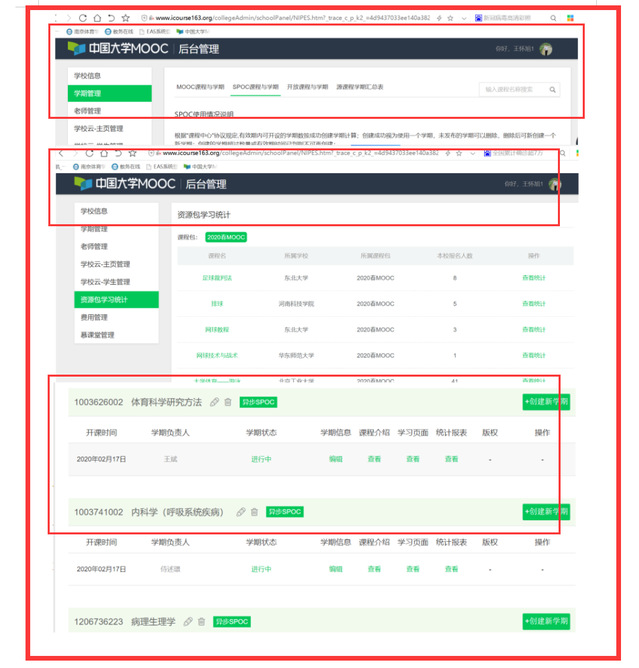
Task: Click 查看 under 学习页面 in 内科学 semester row
Action: 412,569
